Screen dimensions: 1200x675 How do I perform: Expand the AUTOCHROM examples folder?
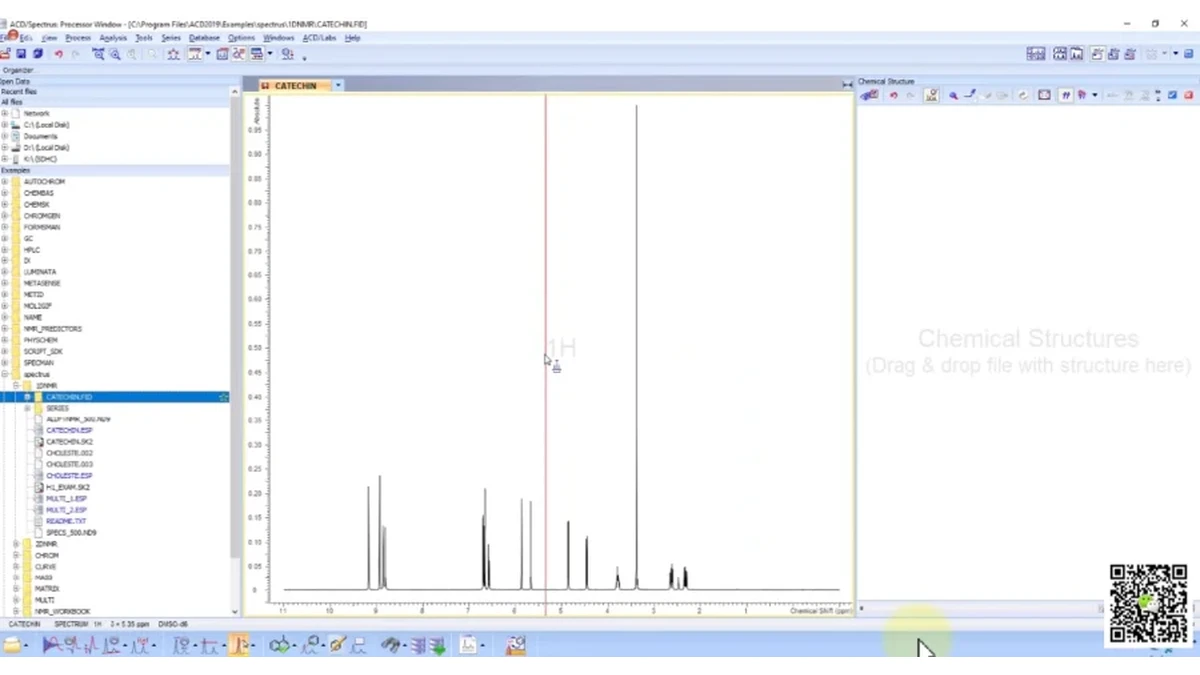coord(5,182)
